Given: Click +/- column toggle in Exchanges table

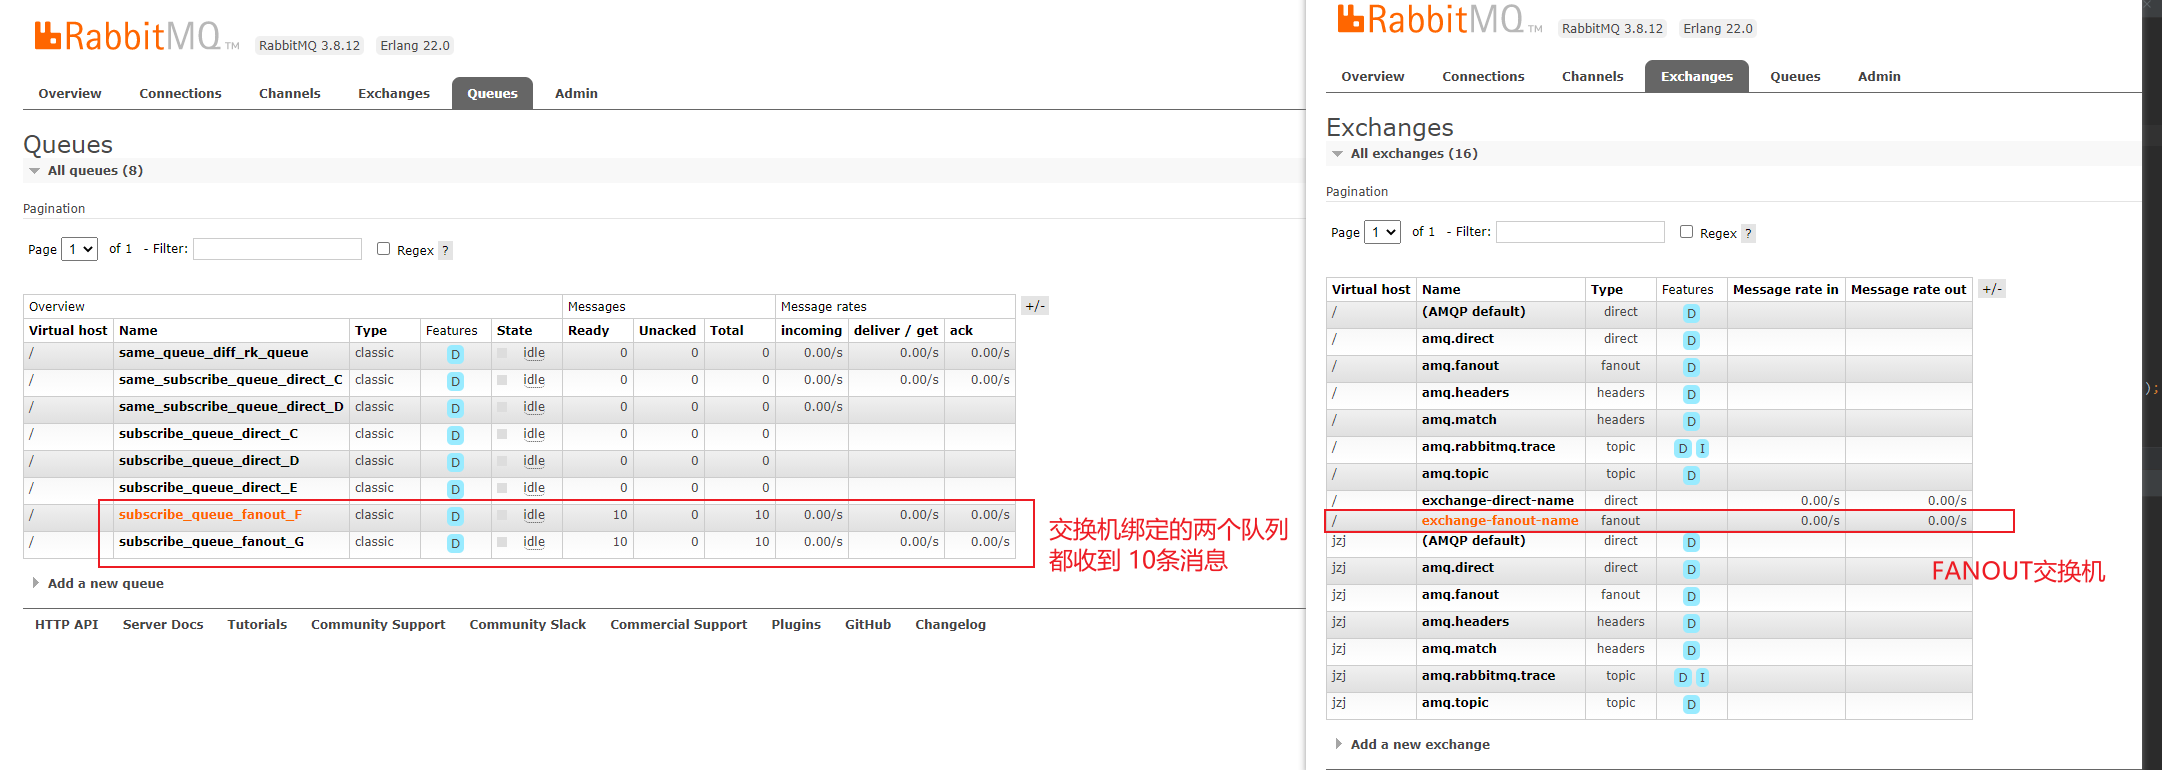Looking at the screenshot, I should coord(1992,289).
